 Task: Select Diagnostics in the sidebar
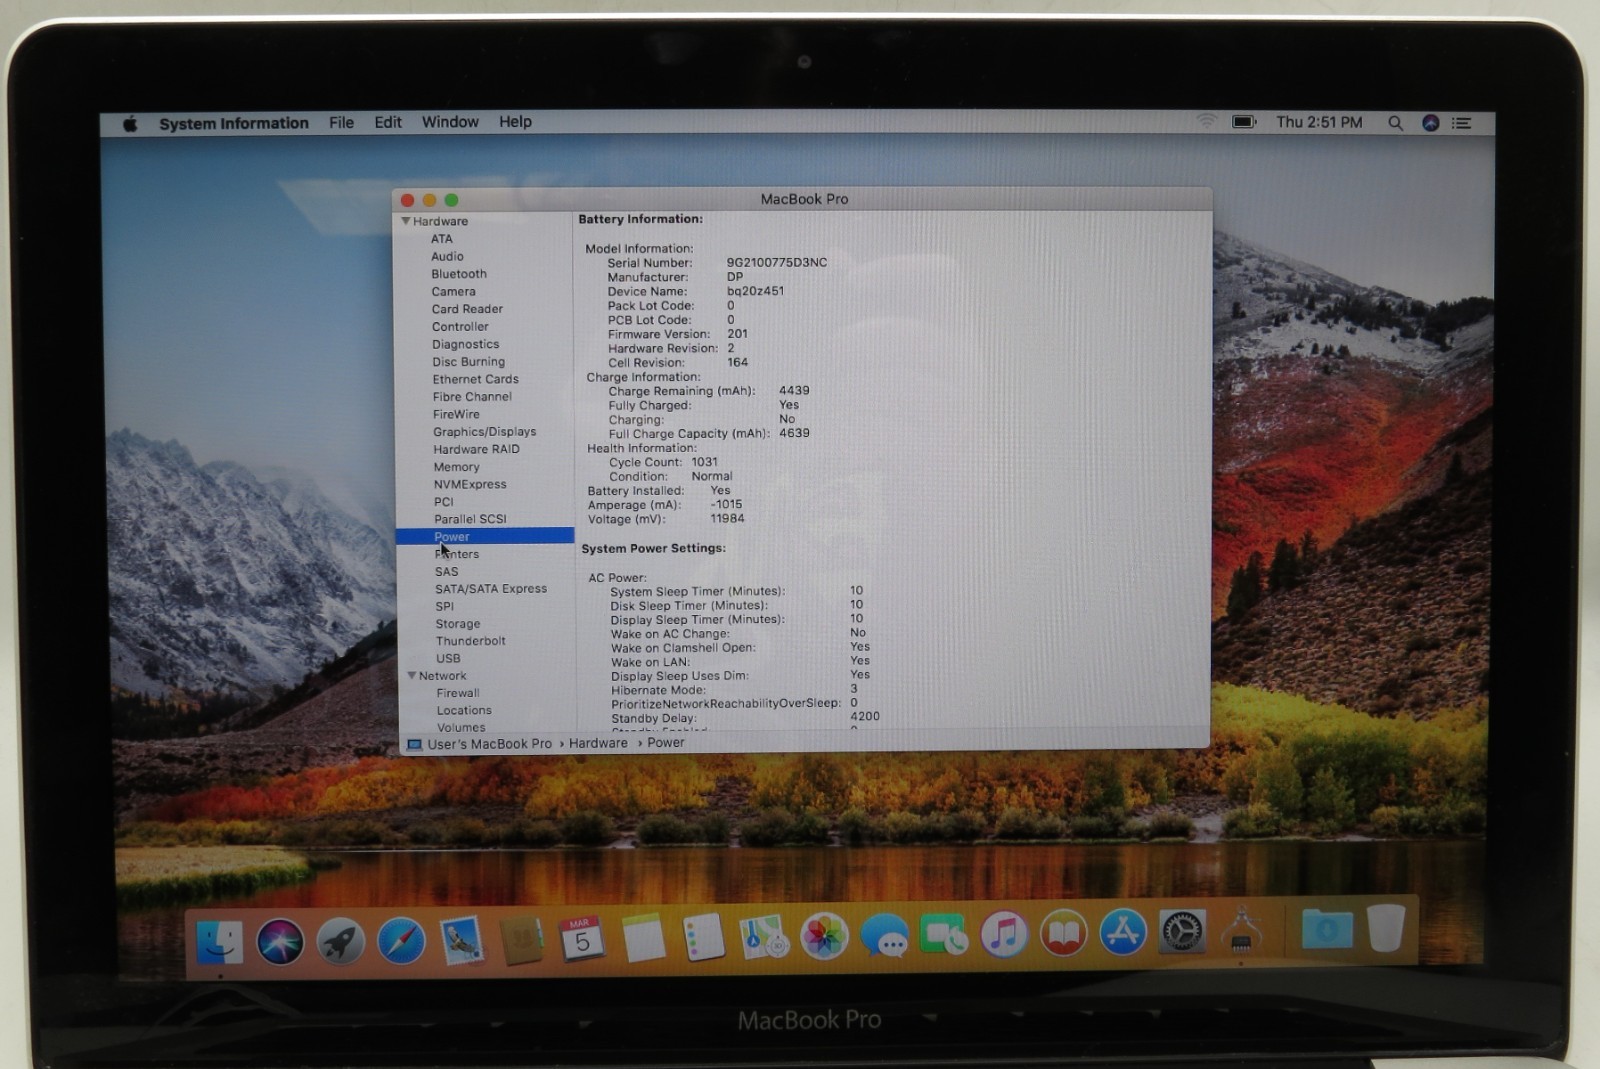pyautogui.click(x=465, y=344)
